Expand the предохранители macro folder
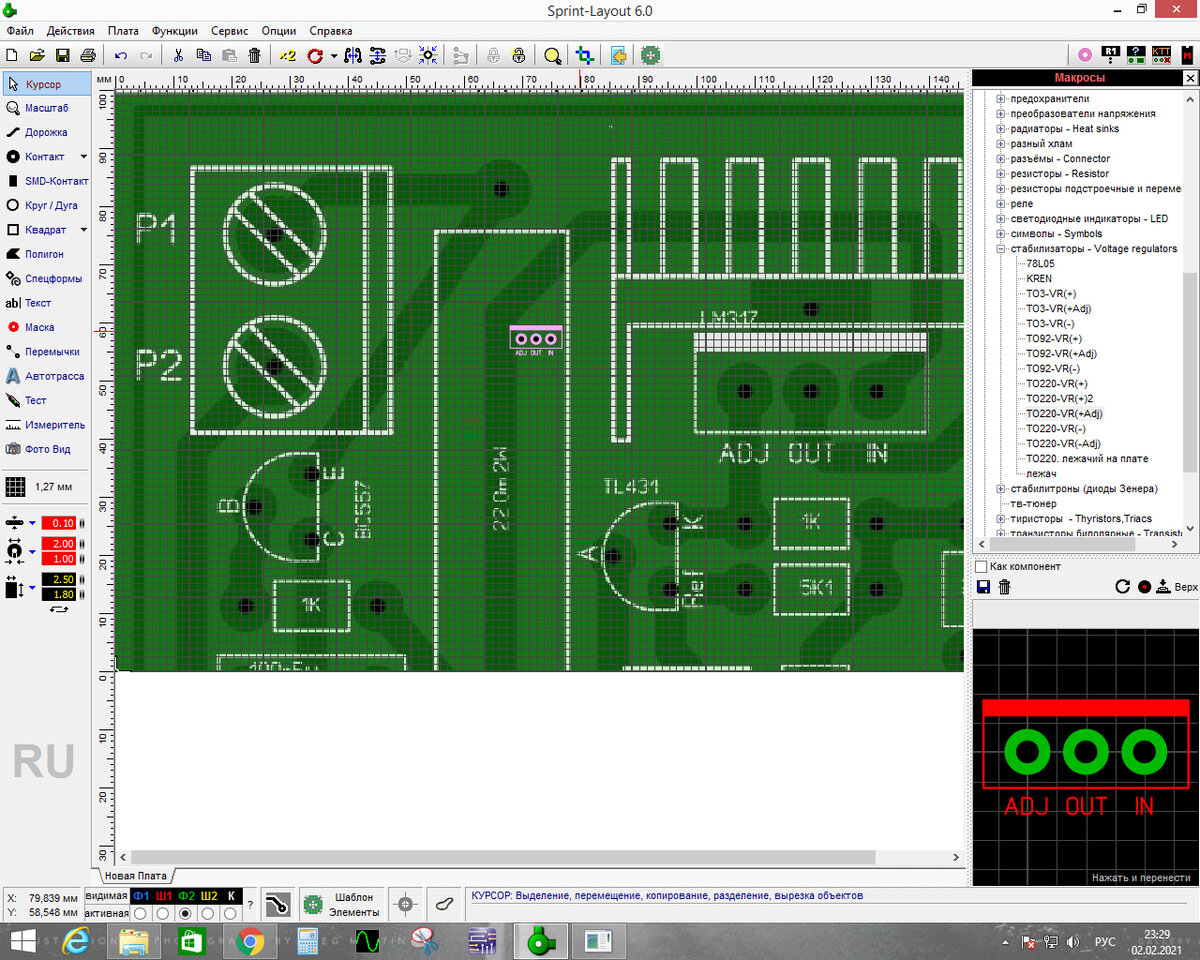 point(1000,99)
